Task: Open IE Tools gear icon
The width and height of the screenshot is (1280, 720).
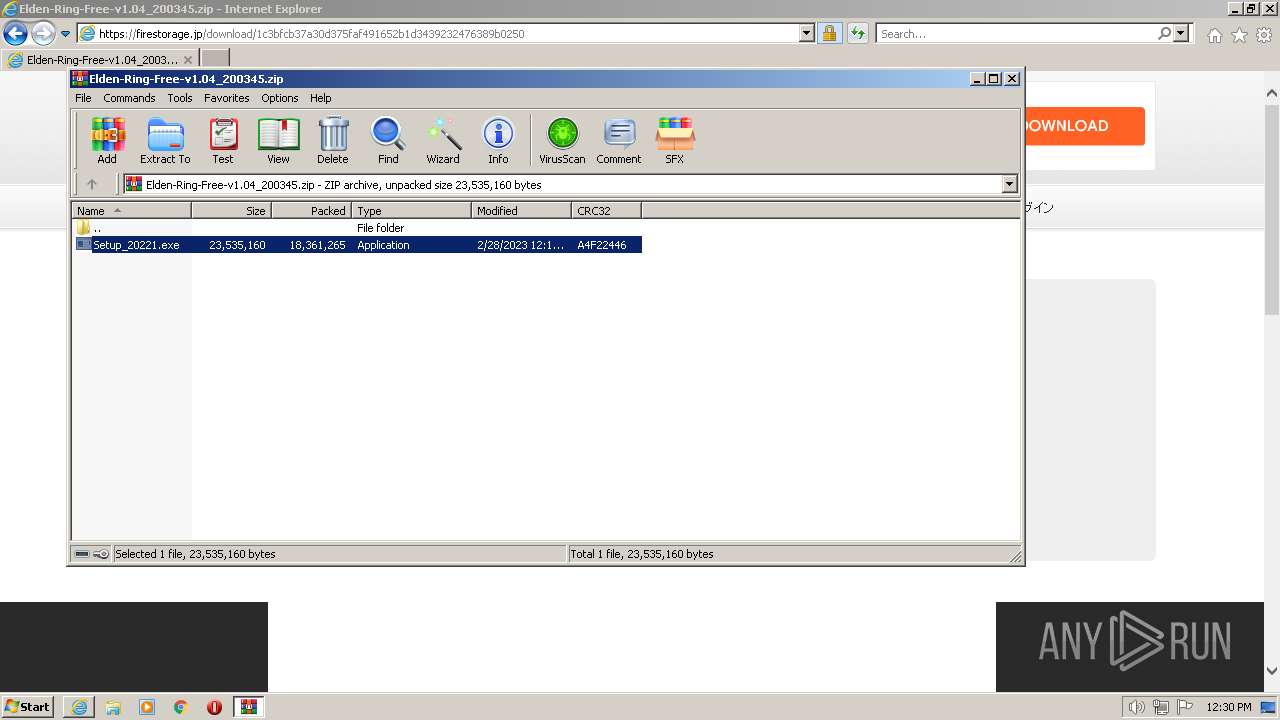Action: [1264, 35]
